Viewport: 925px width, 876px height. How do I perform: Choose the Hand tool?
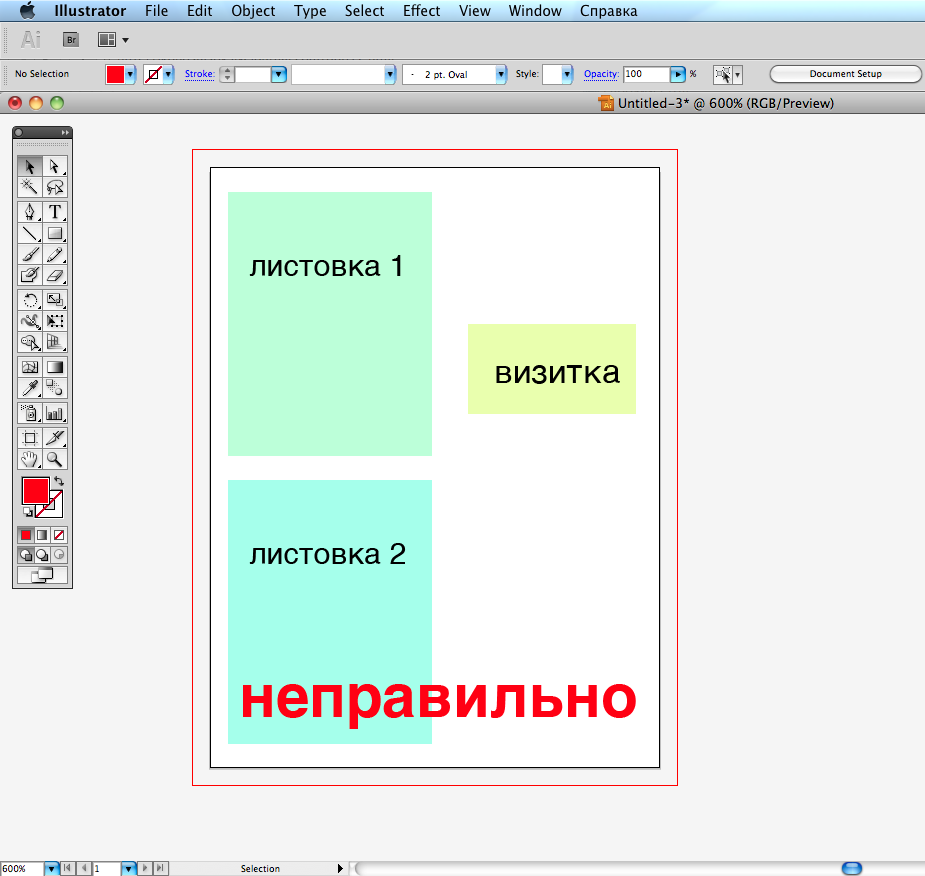point(29,459)
